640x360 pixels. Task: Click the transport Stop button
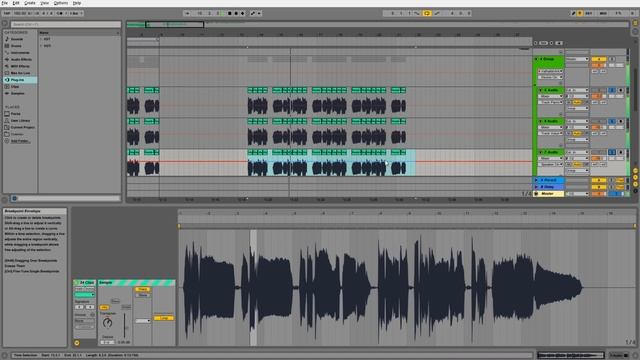pos(229,13)
